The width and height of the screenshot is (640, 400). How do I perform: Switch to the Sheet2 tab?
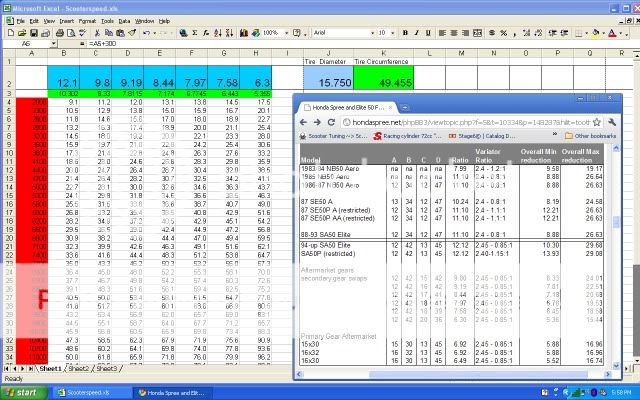[x=80, y=368]
